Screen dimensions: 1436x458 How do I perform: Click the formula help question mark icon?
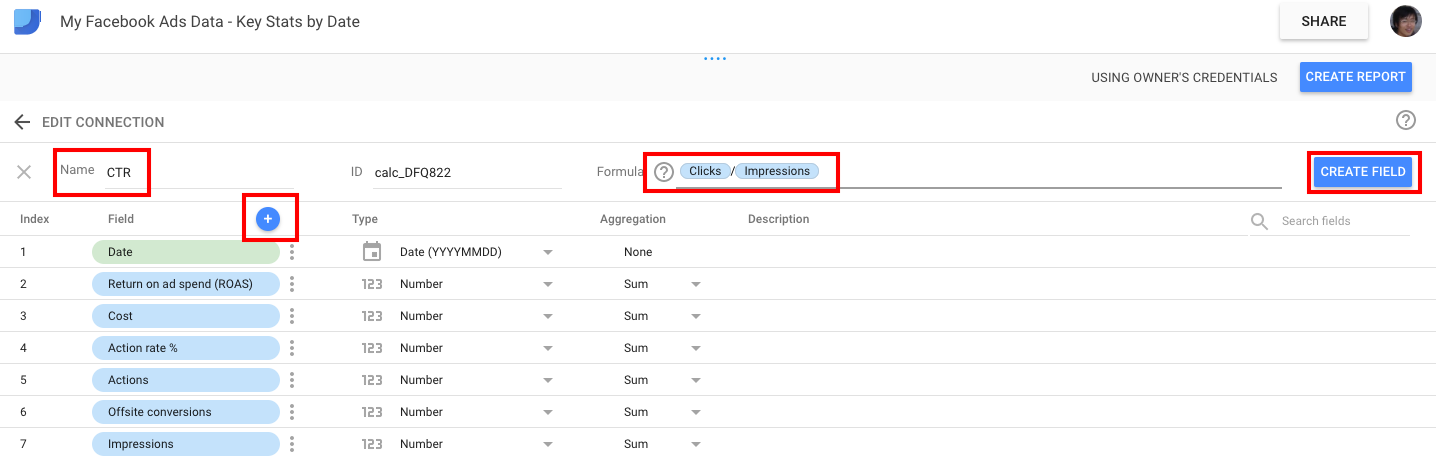click(x=663, y=172)
